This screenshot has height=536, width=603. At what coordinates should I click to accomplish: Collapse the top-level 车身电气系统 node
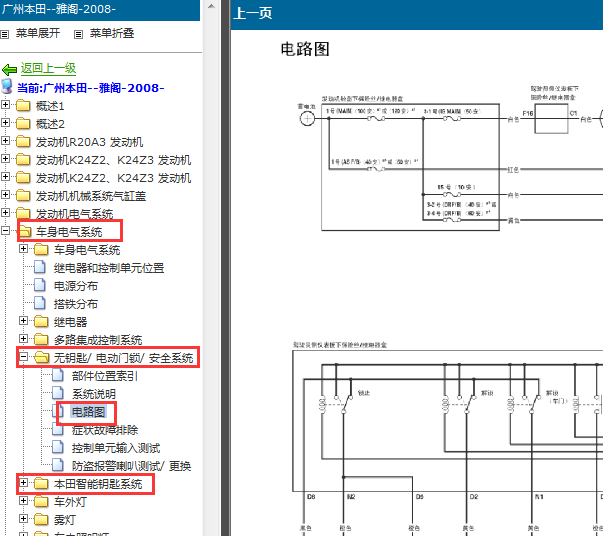pos(5,230)
